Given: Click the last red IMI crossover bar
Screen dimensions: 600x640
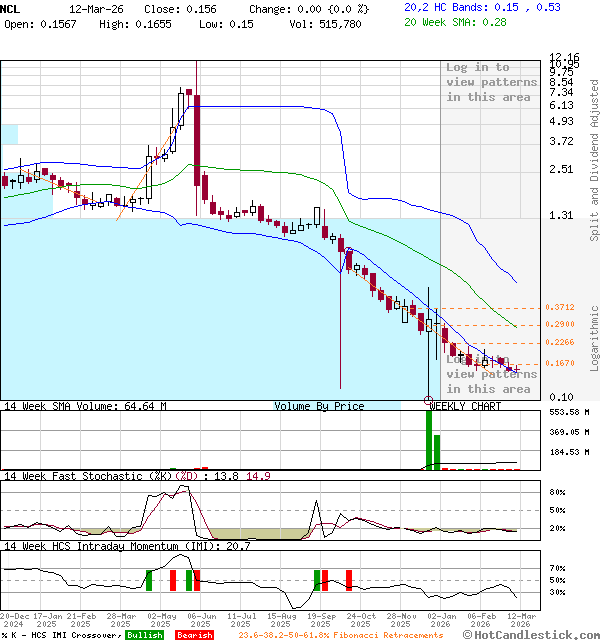Looking at the screenshot, I should (349, 580).
